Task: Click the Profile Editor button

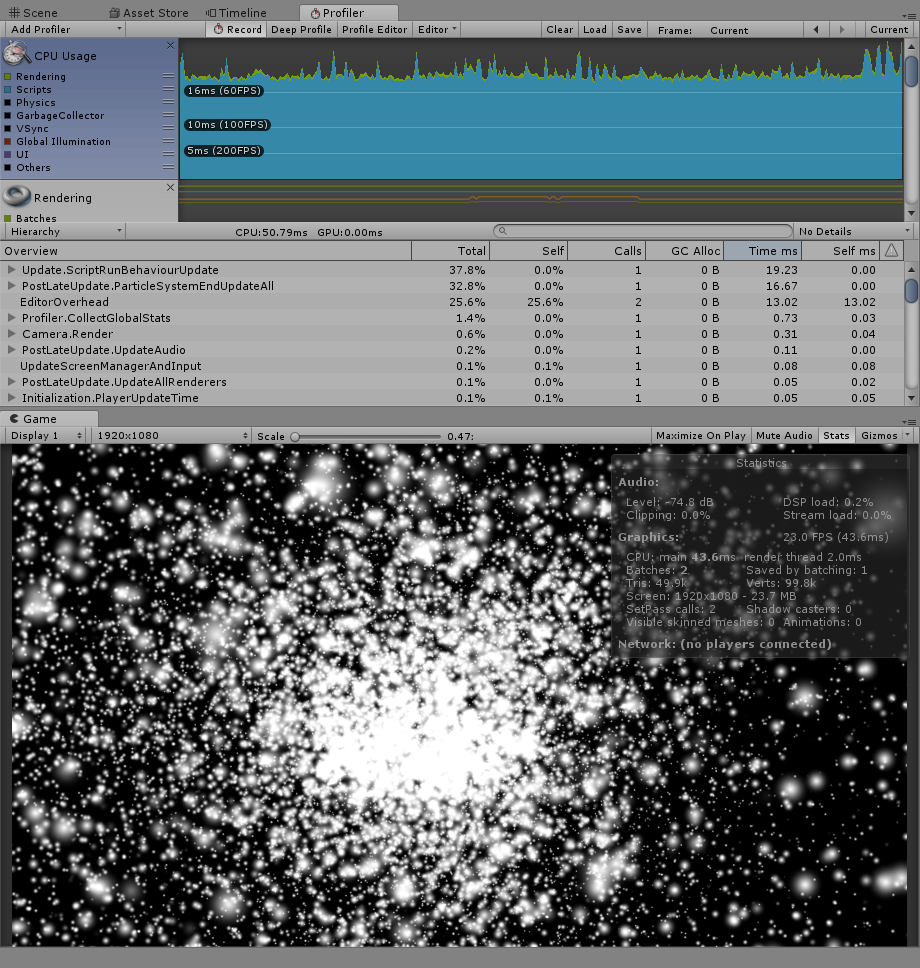Action: (374, 30)
